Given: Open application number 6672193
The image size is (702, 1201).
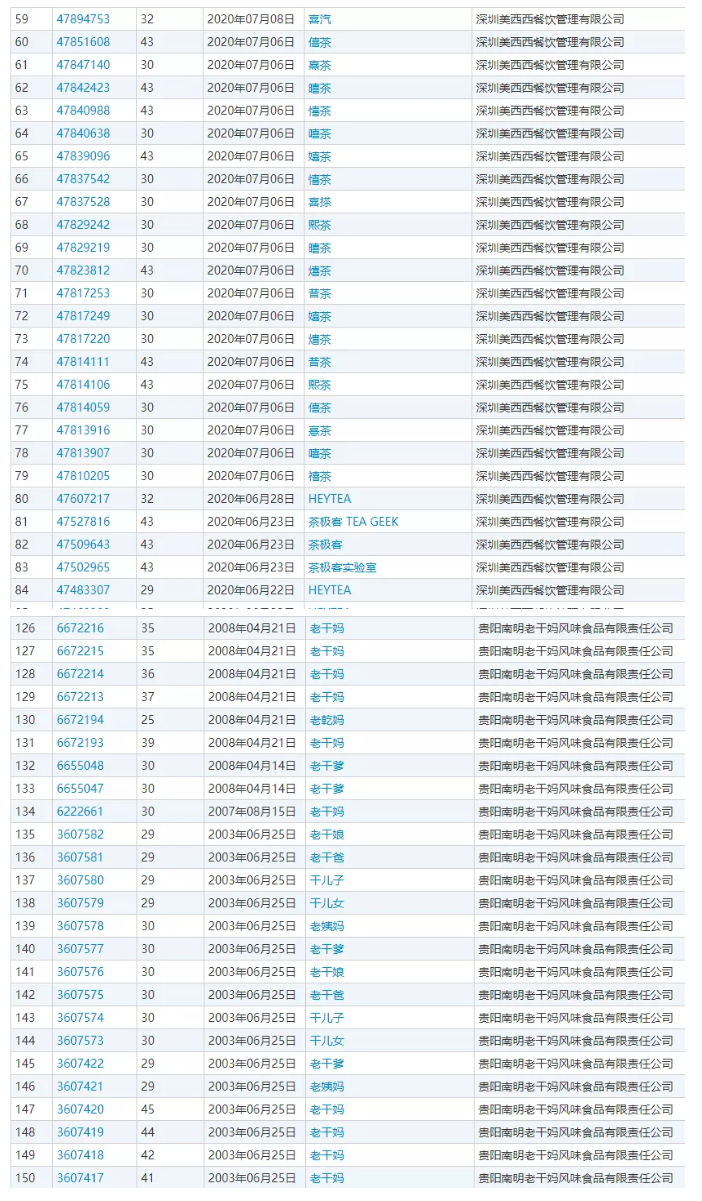Looking at the screenshot, I should [x=80, y=743].
